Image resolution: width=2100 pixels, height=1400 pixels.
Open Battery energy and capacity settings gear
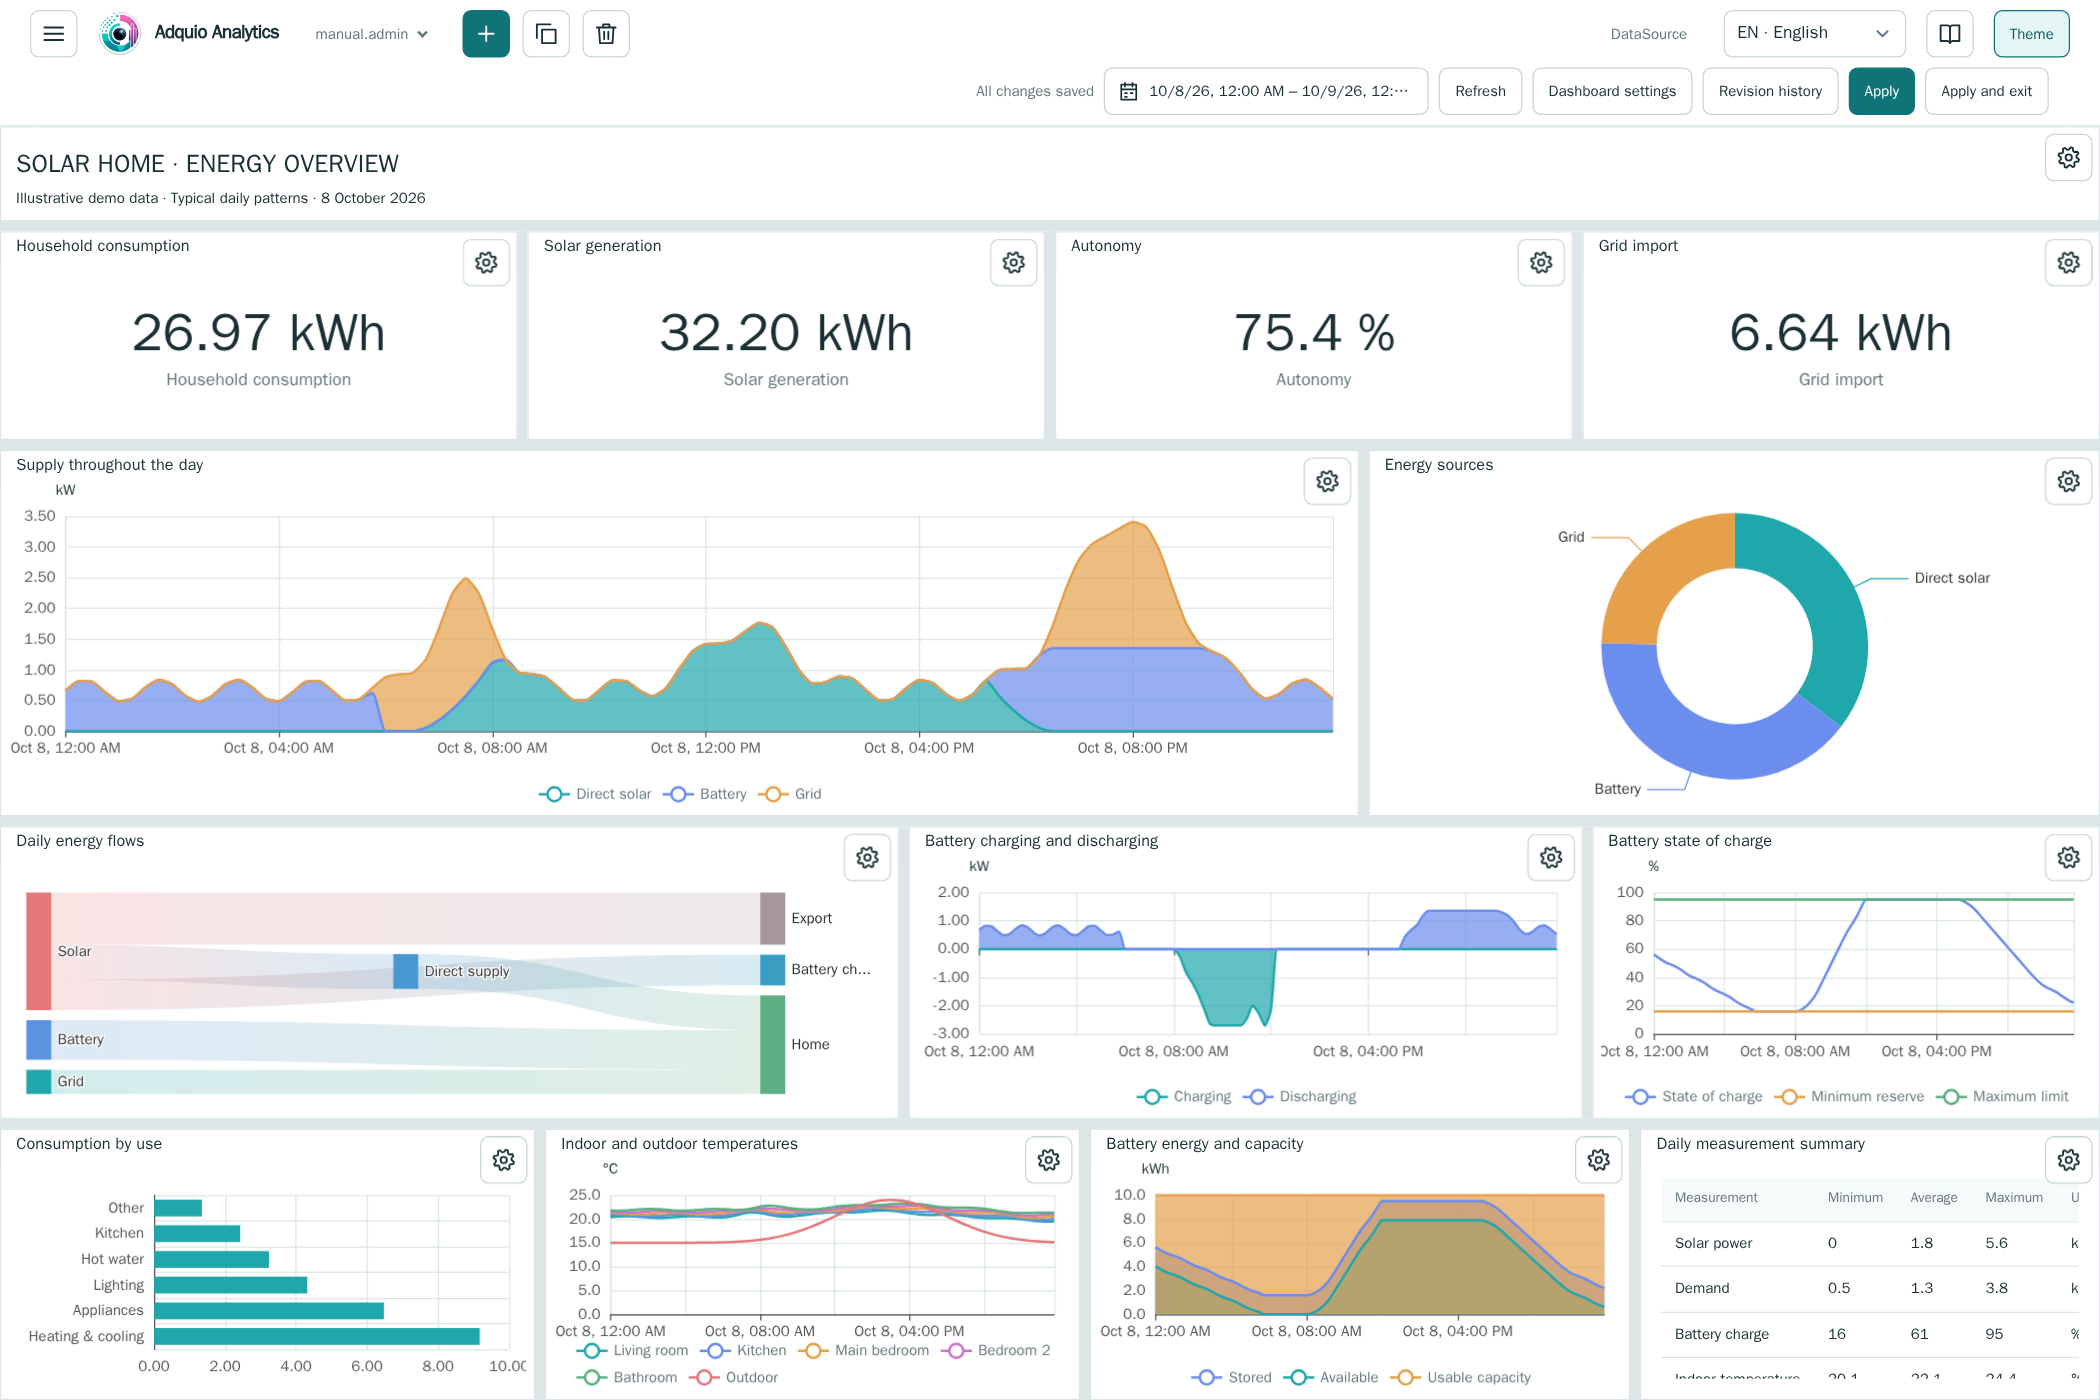(x=1598, y=1160)
